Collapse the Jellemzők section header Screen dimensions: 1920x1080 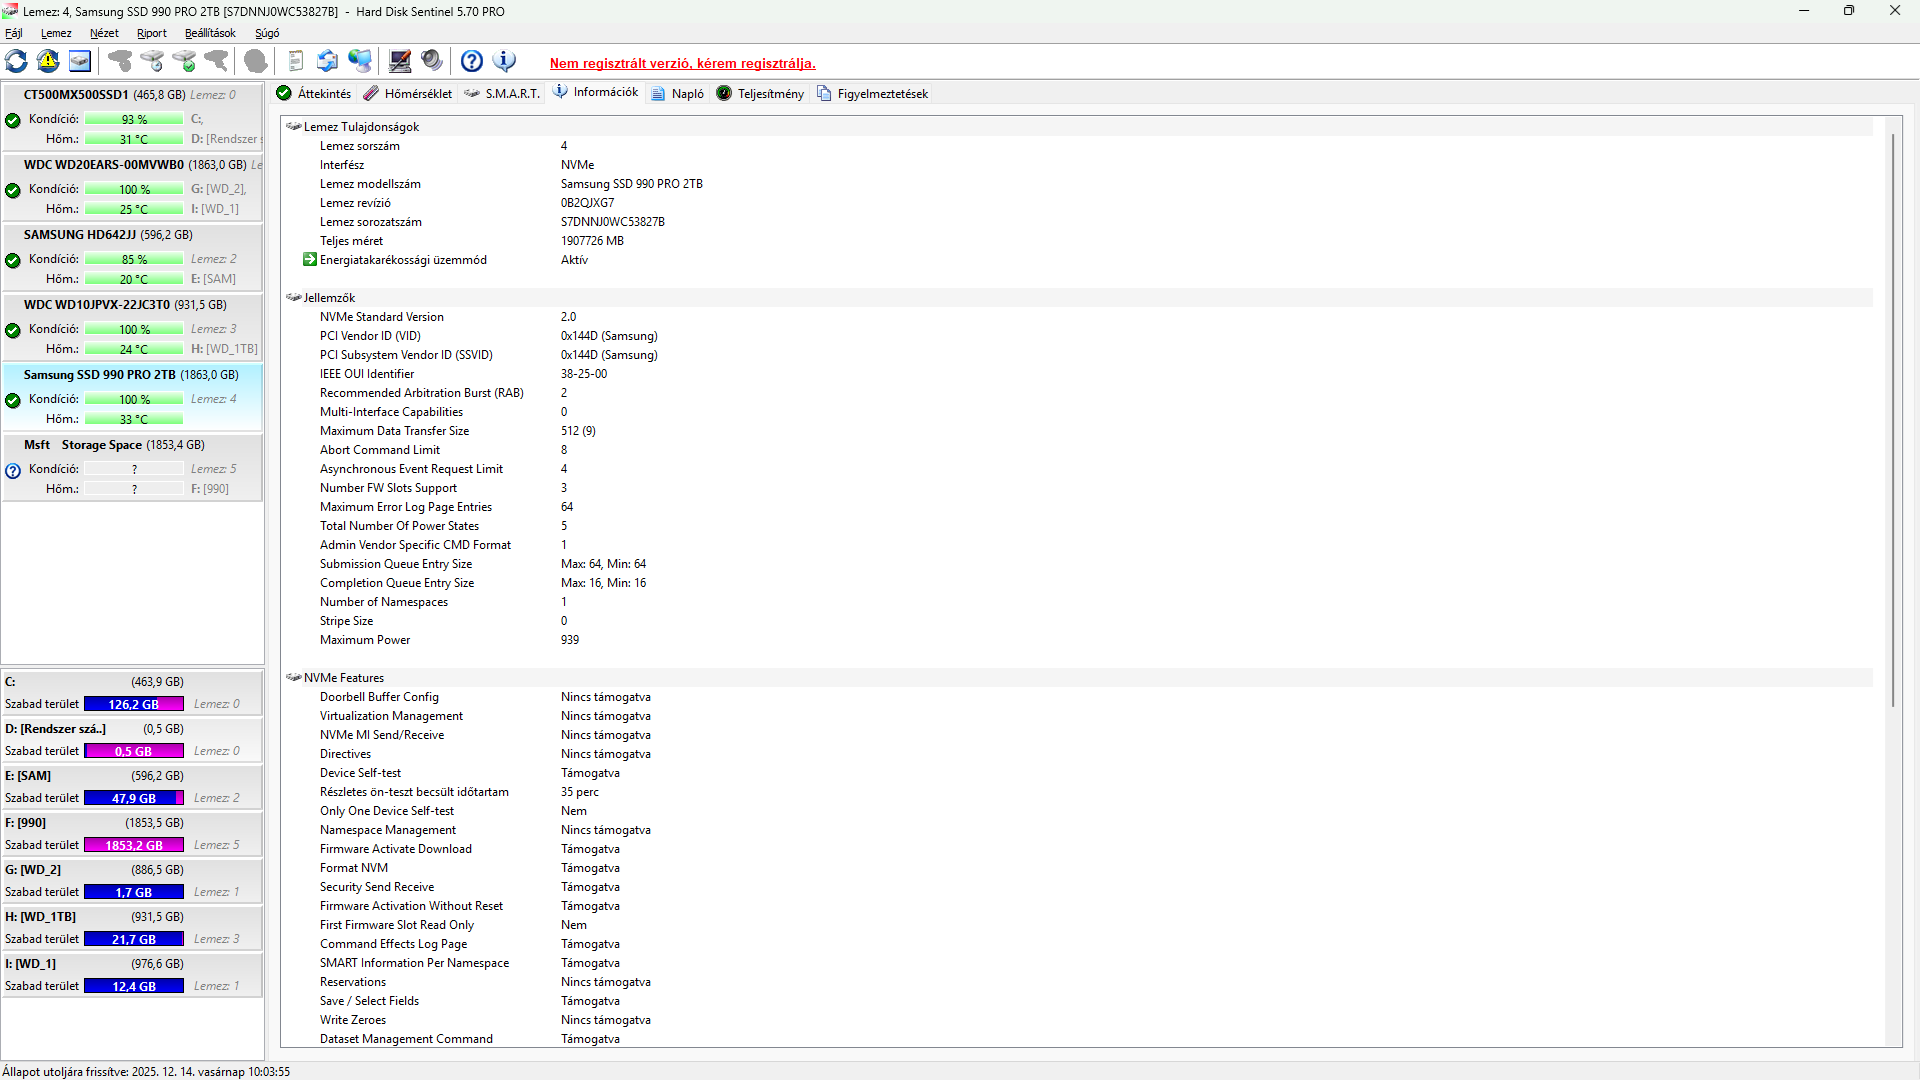(x=294, y=298)
